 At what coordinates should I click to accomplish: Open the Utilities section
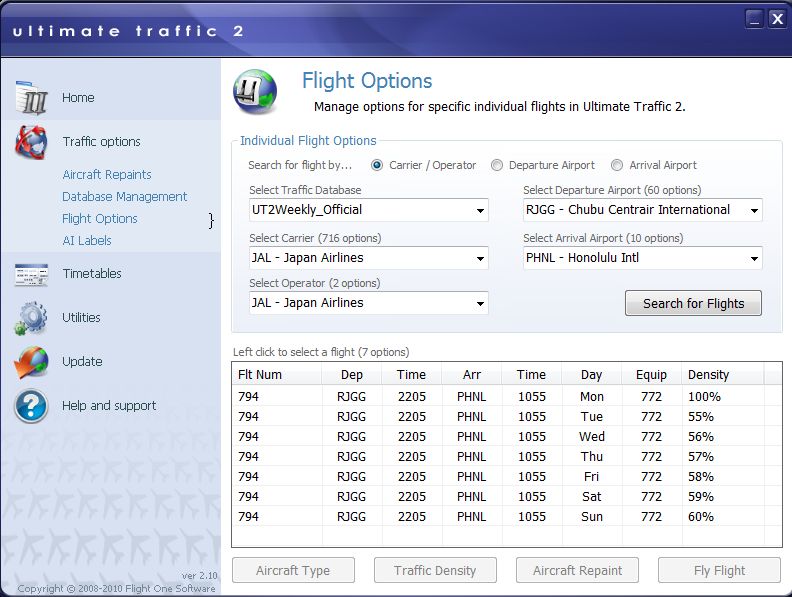pos(81,317)
